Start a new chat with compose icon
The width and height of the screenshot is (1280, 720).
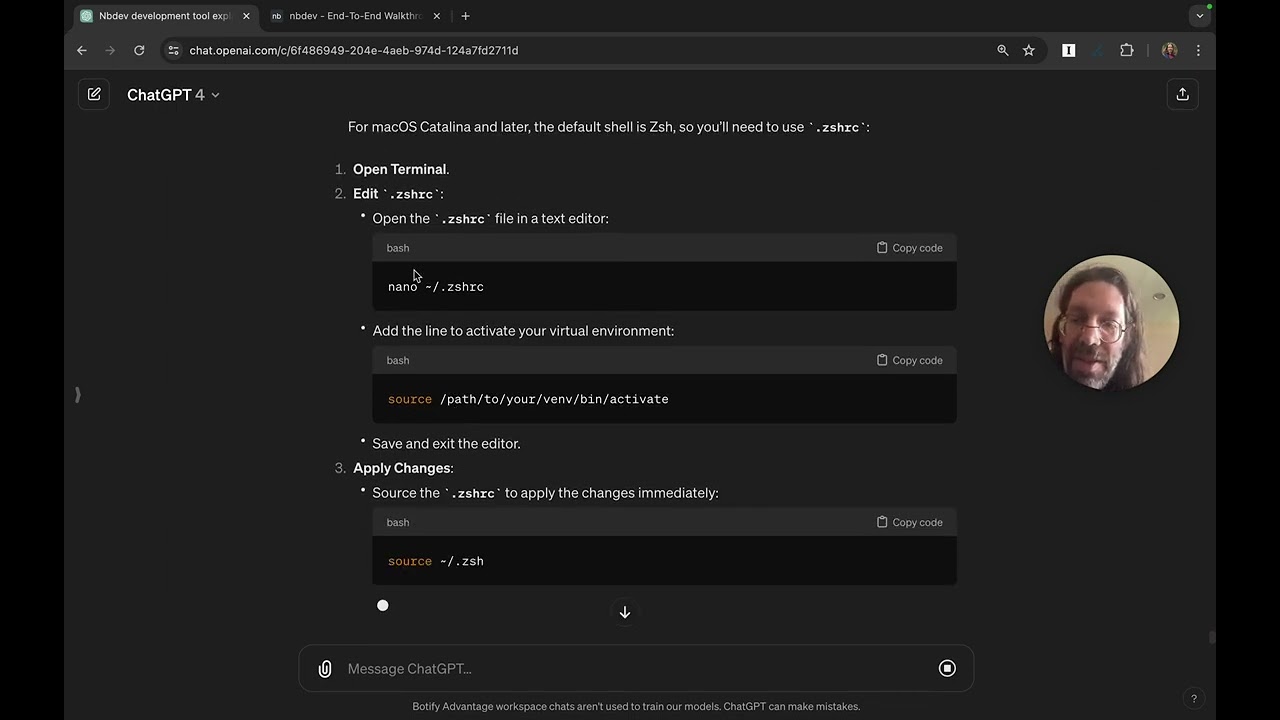pos(94,94)
